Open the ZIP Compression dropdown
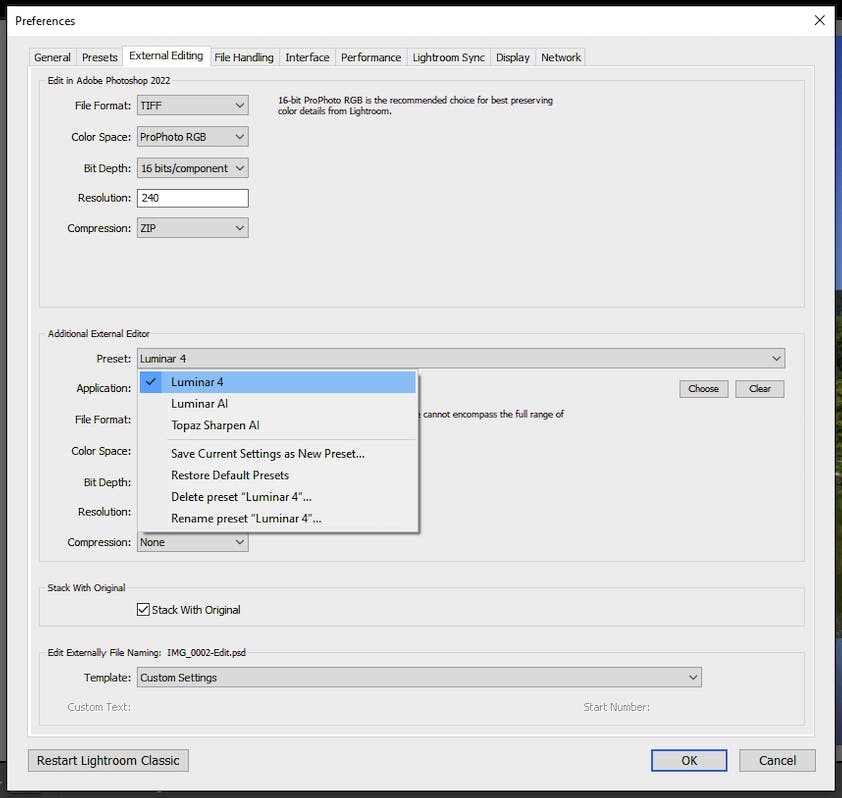Image resolution: width=842 pixels, height=798 pixels. coord(193,228)
